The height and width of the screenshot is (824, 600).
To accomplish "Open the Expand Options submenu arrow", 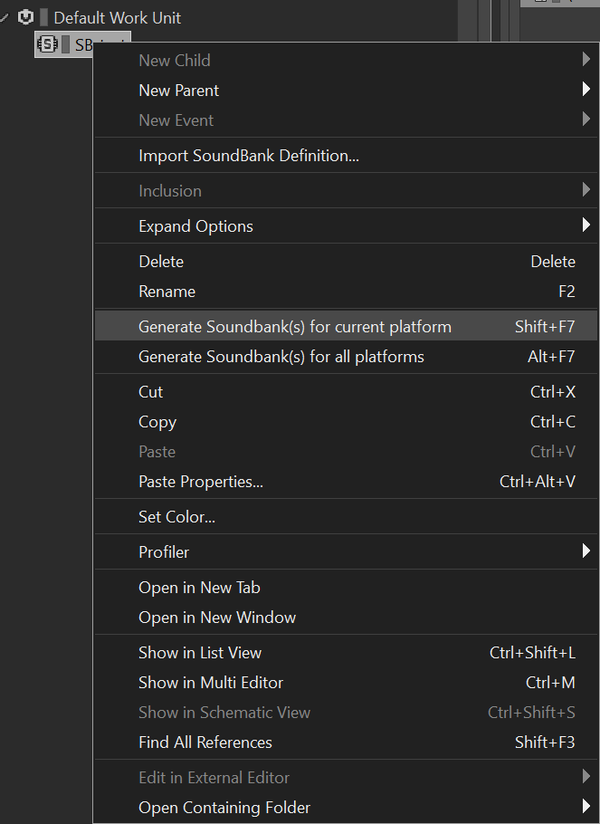I will tap(585, 226).
